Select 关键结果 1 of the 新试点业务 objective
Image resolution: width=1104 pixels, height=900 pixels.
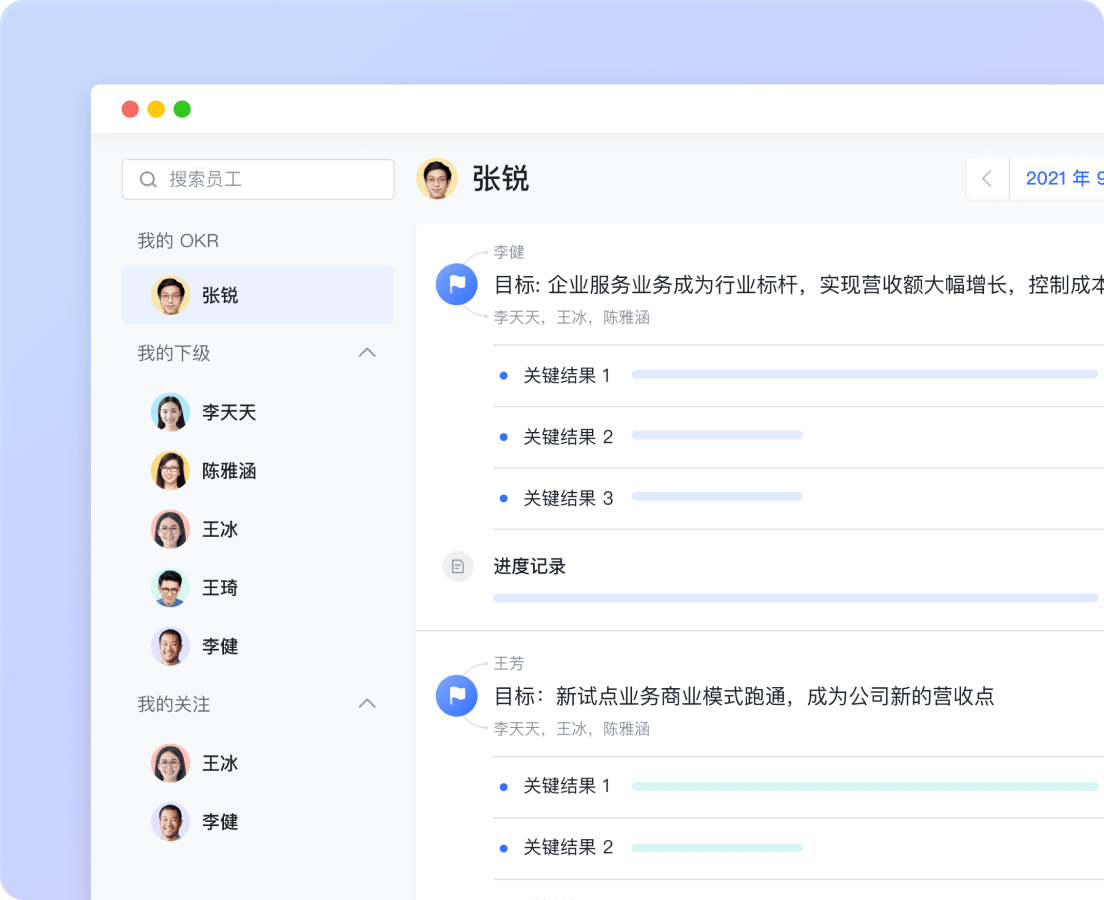[567, 785]
